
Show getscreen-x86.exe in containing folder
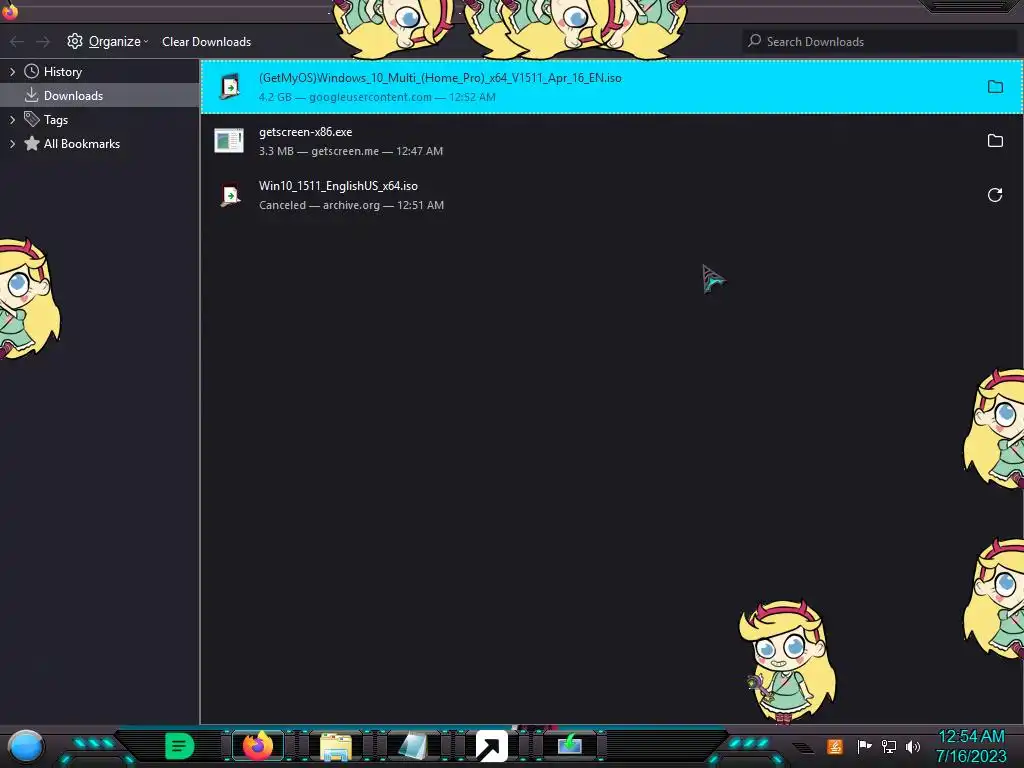click(995, 141)
